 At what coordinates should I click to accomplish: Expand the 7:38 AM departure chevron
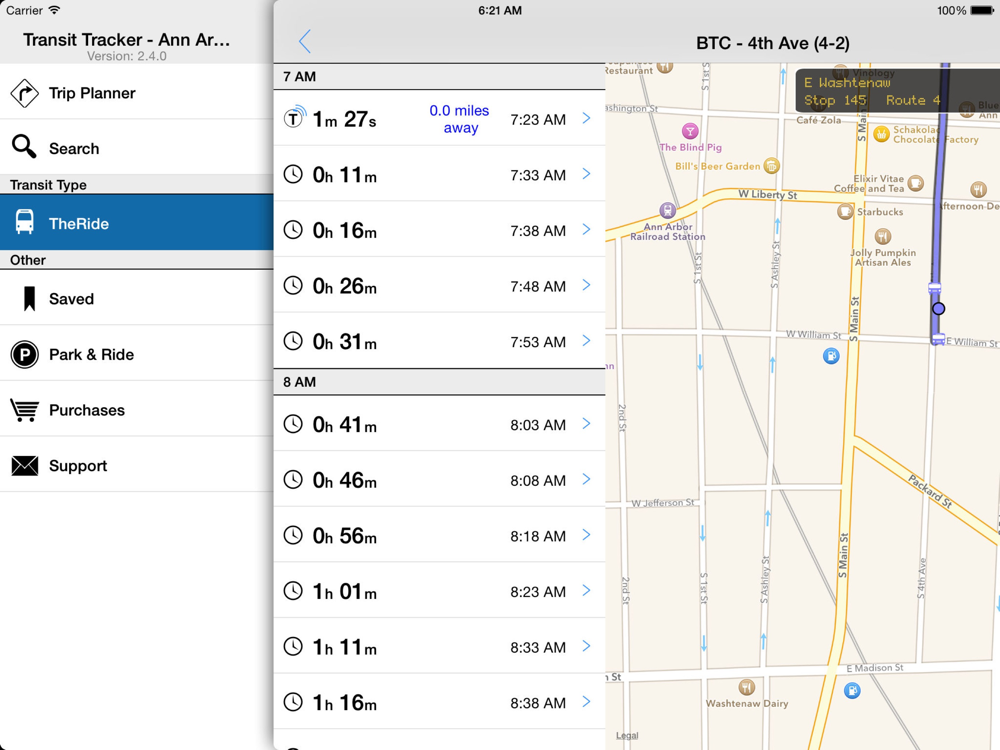point(587,230)
